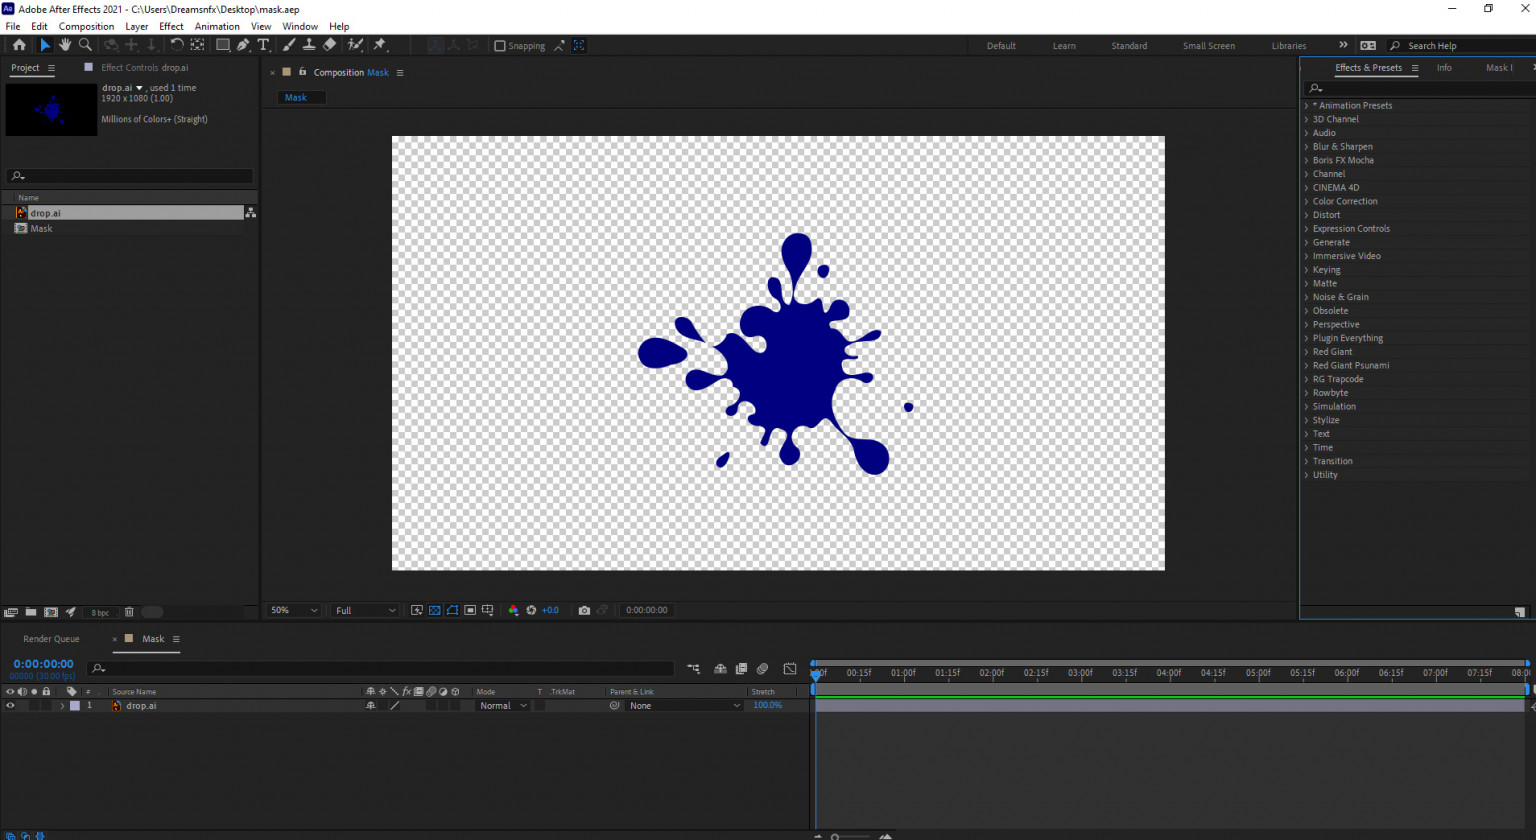Activate the Eraser tool
This screenshot has width=1536, height=840.
click(x=329, y=45)
